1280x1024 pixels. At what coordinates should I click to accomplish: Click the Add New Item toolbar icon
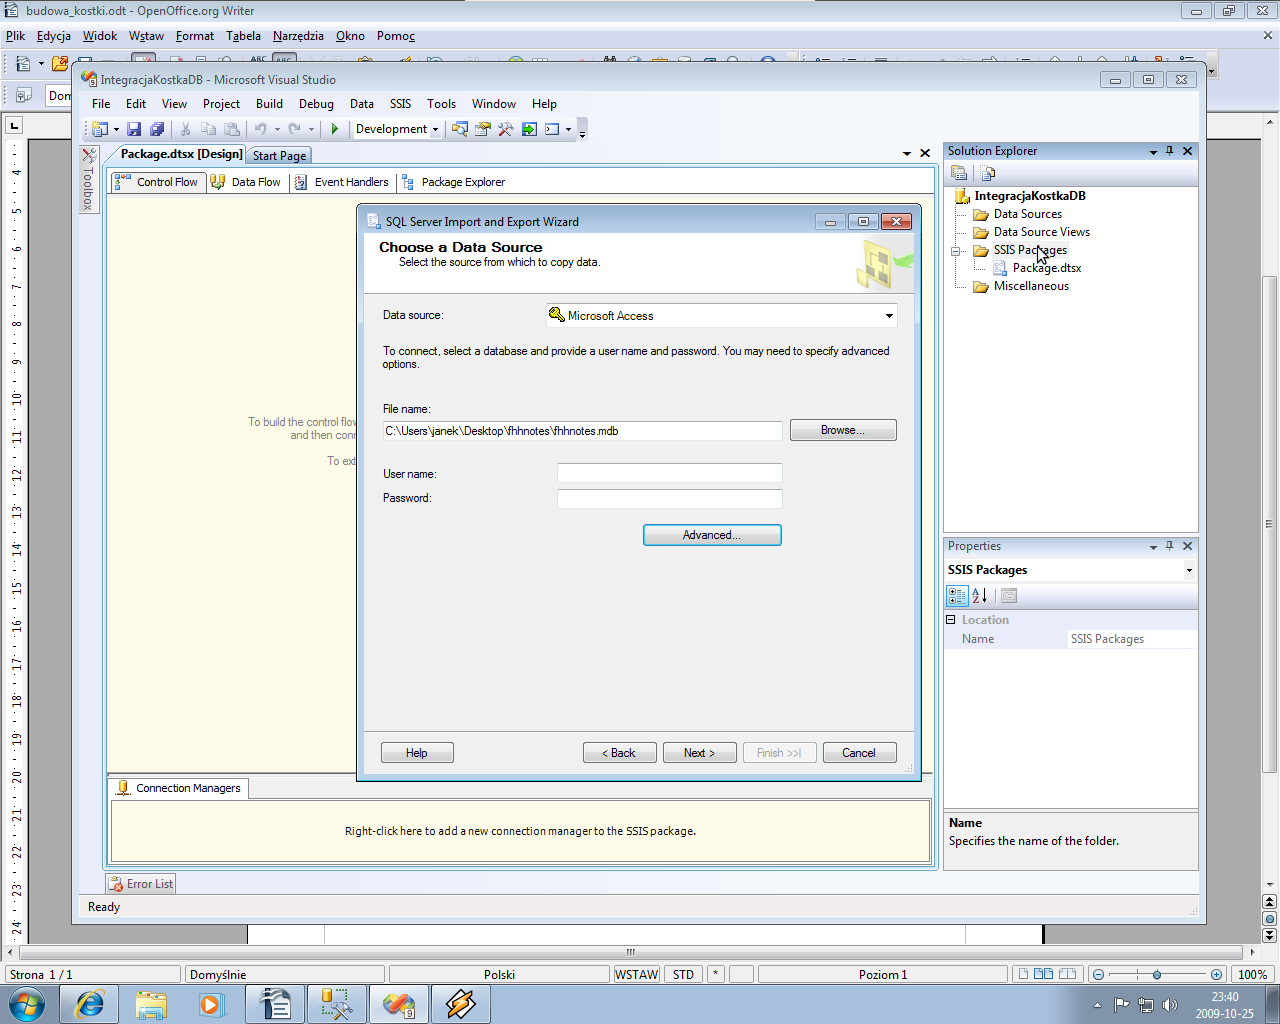tap(100, 129)
